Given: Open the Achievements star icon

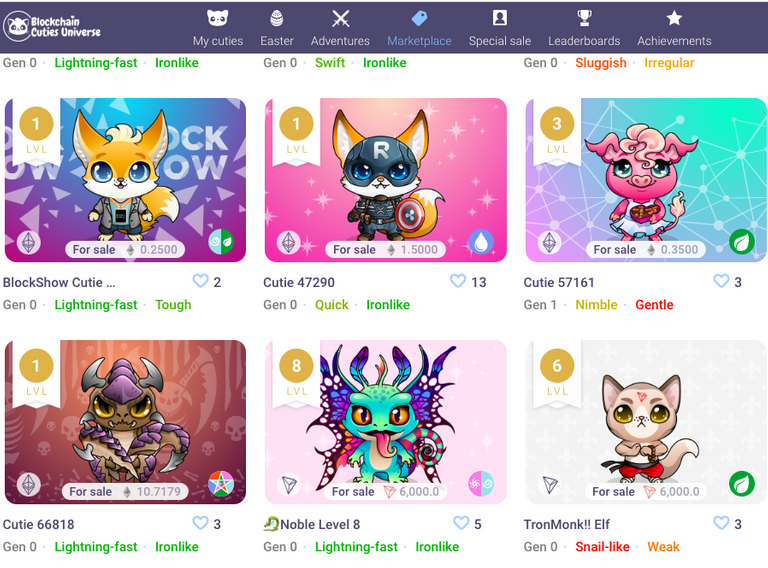Looking at the screenshot, I should pos(674,19).
